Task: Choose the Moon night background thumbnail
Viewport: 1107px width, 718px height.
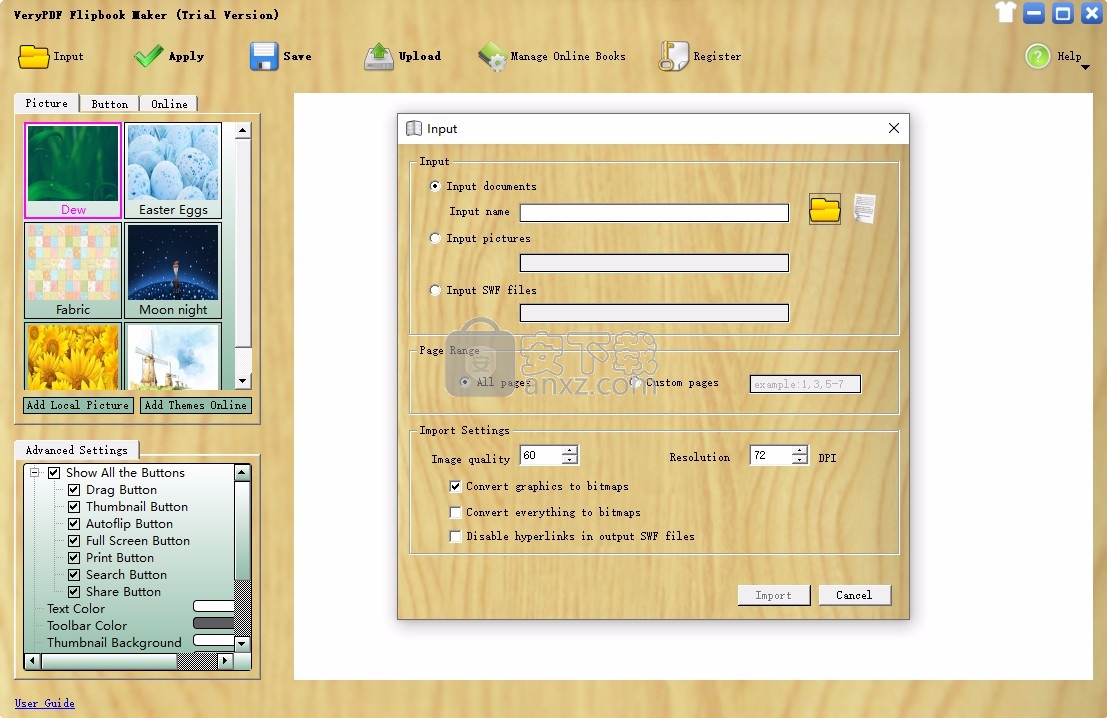Action: pyautogui.click(x=173, y=270)
